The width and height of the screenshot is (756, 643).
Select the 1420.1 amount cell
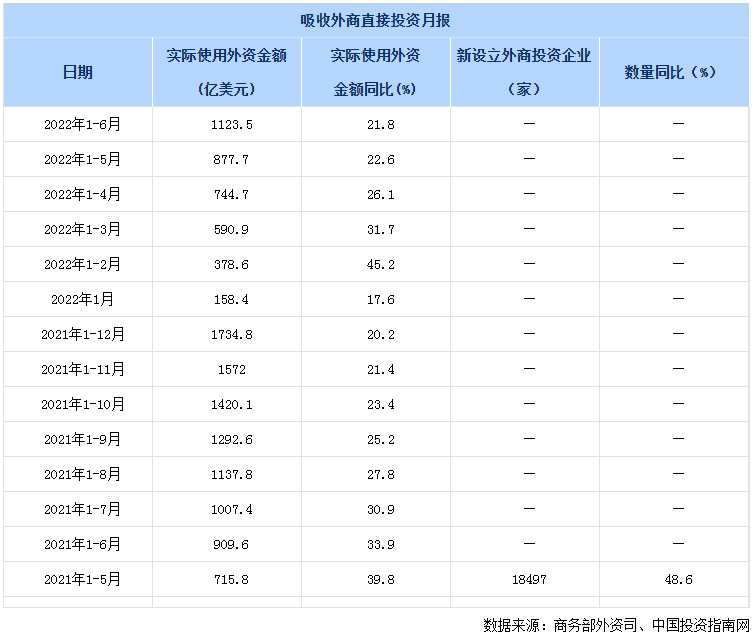pos(228,404)
